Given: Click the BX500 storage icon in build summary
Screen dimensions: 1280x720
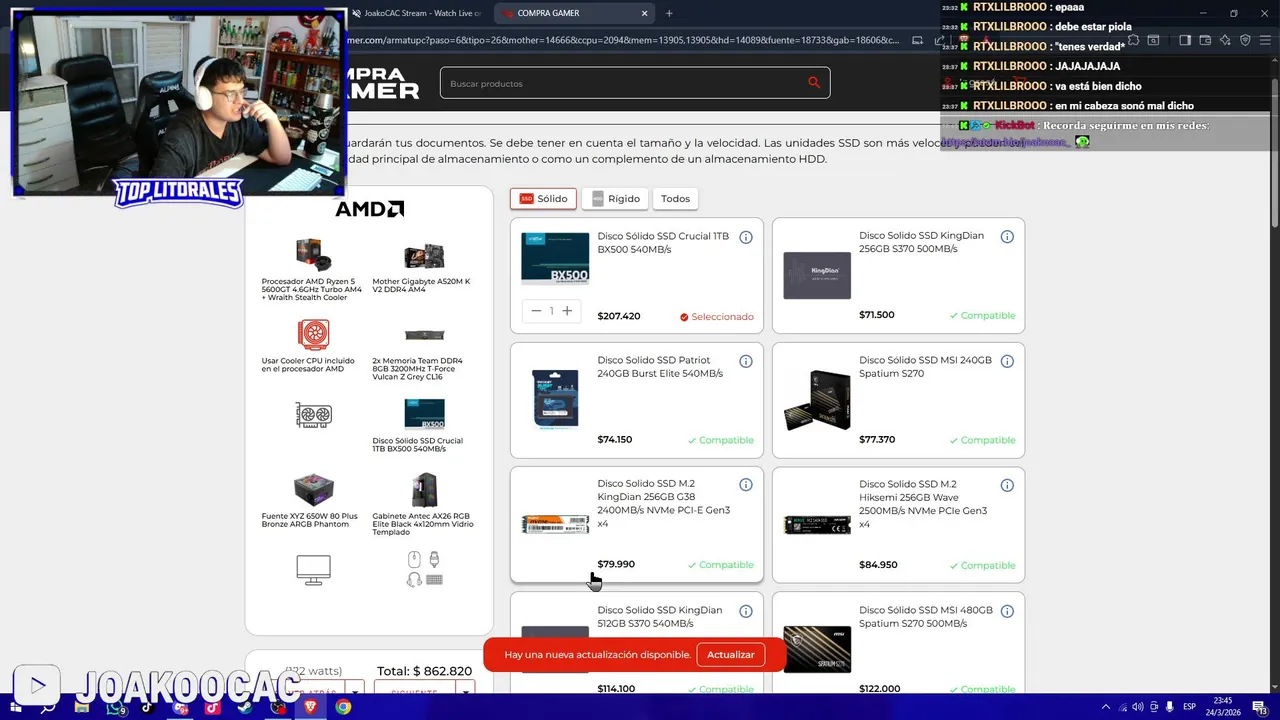Looking at the screenshot, I should (424, 414).
